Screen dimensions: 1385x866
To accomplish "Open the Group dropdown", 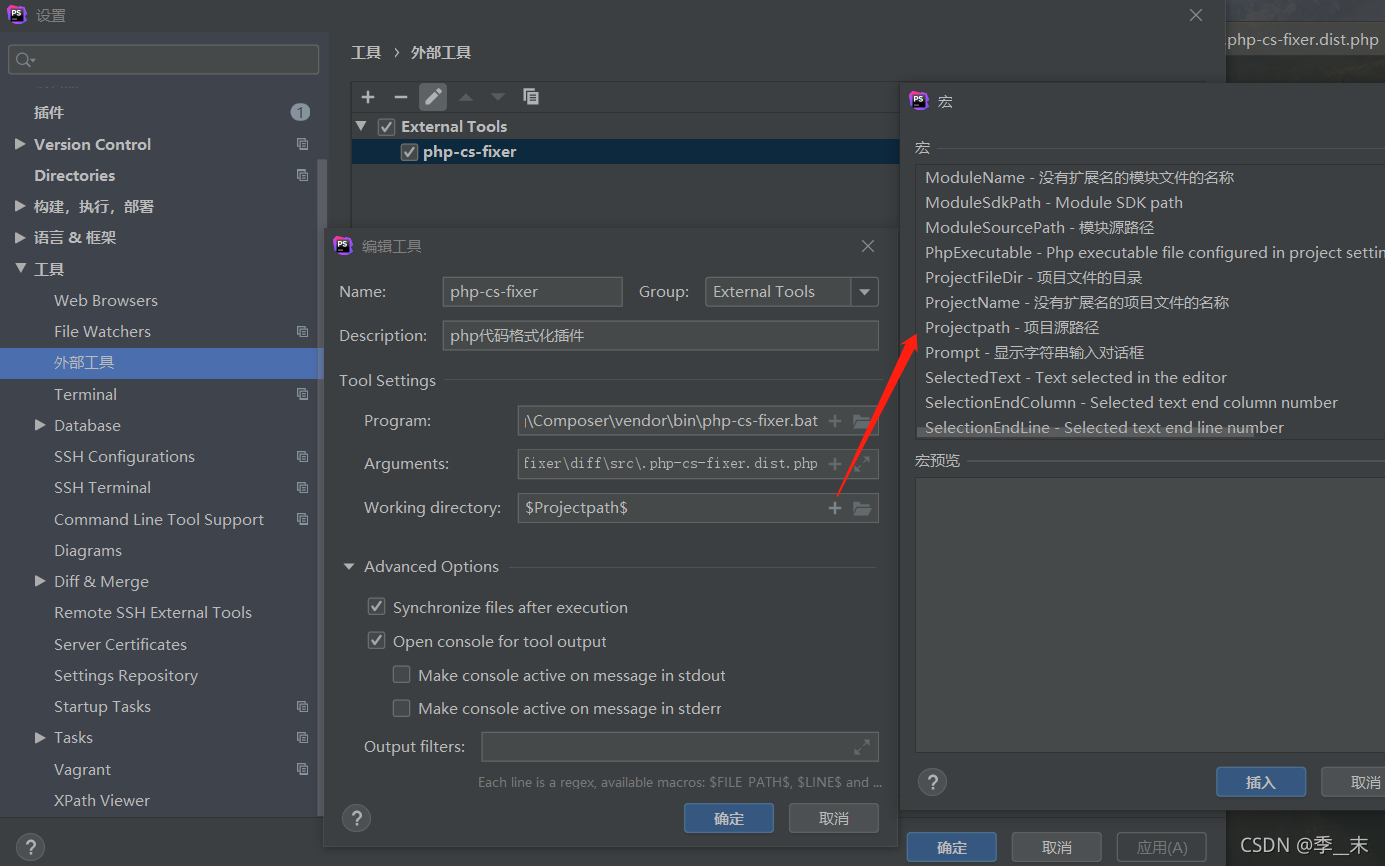I will (863, 291).
